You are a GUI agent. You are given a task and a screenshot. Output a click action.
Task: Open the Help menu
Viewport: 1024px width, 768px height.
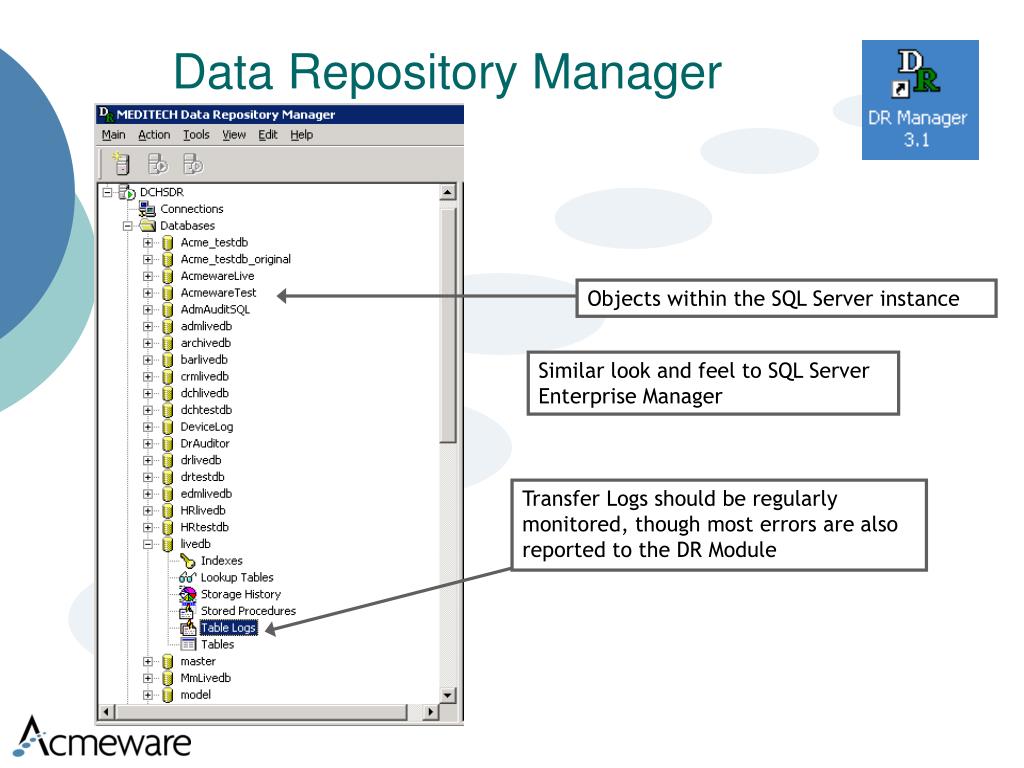(302, 135)
